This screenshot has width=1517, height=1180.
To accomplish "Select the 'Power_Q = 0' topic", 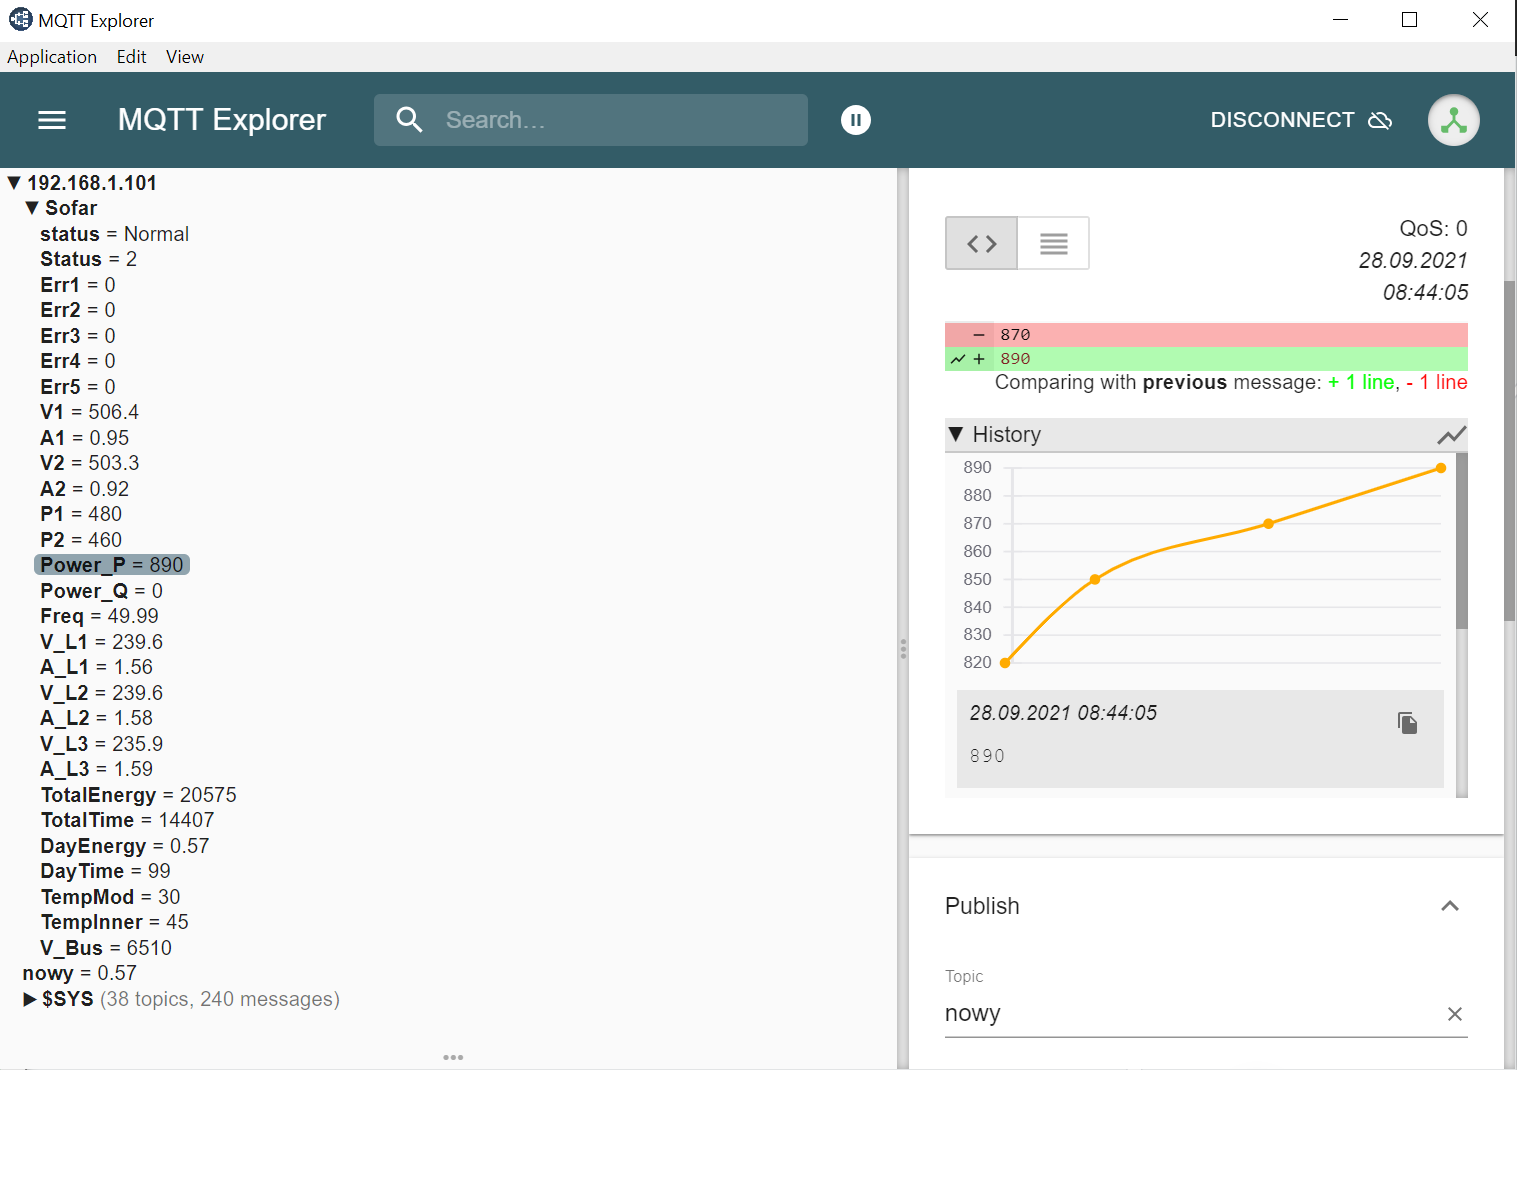I will 101,591.
